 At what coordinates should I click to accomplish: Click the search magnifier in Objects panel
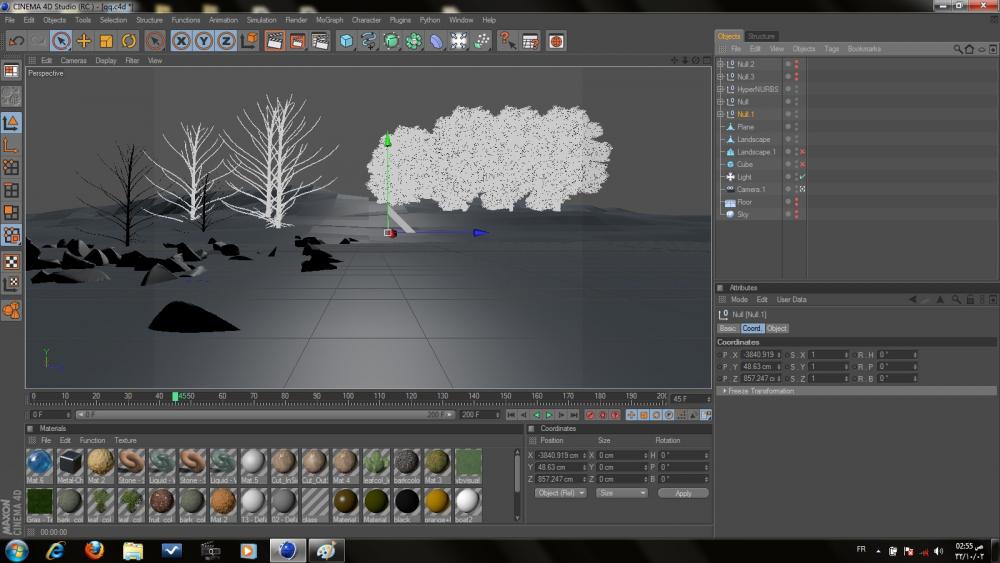[957, 49]
